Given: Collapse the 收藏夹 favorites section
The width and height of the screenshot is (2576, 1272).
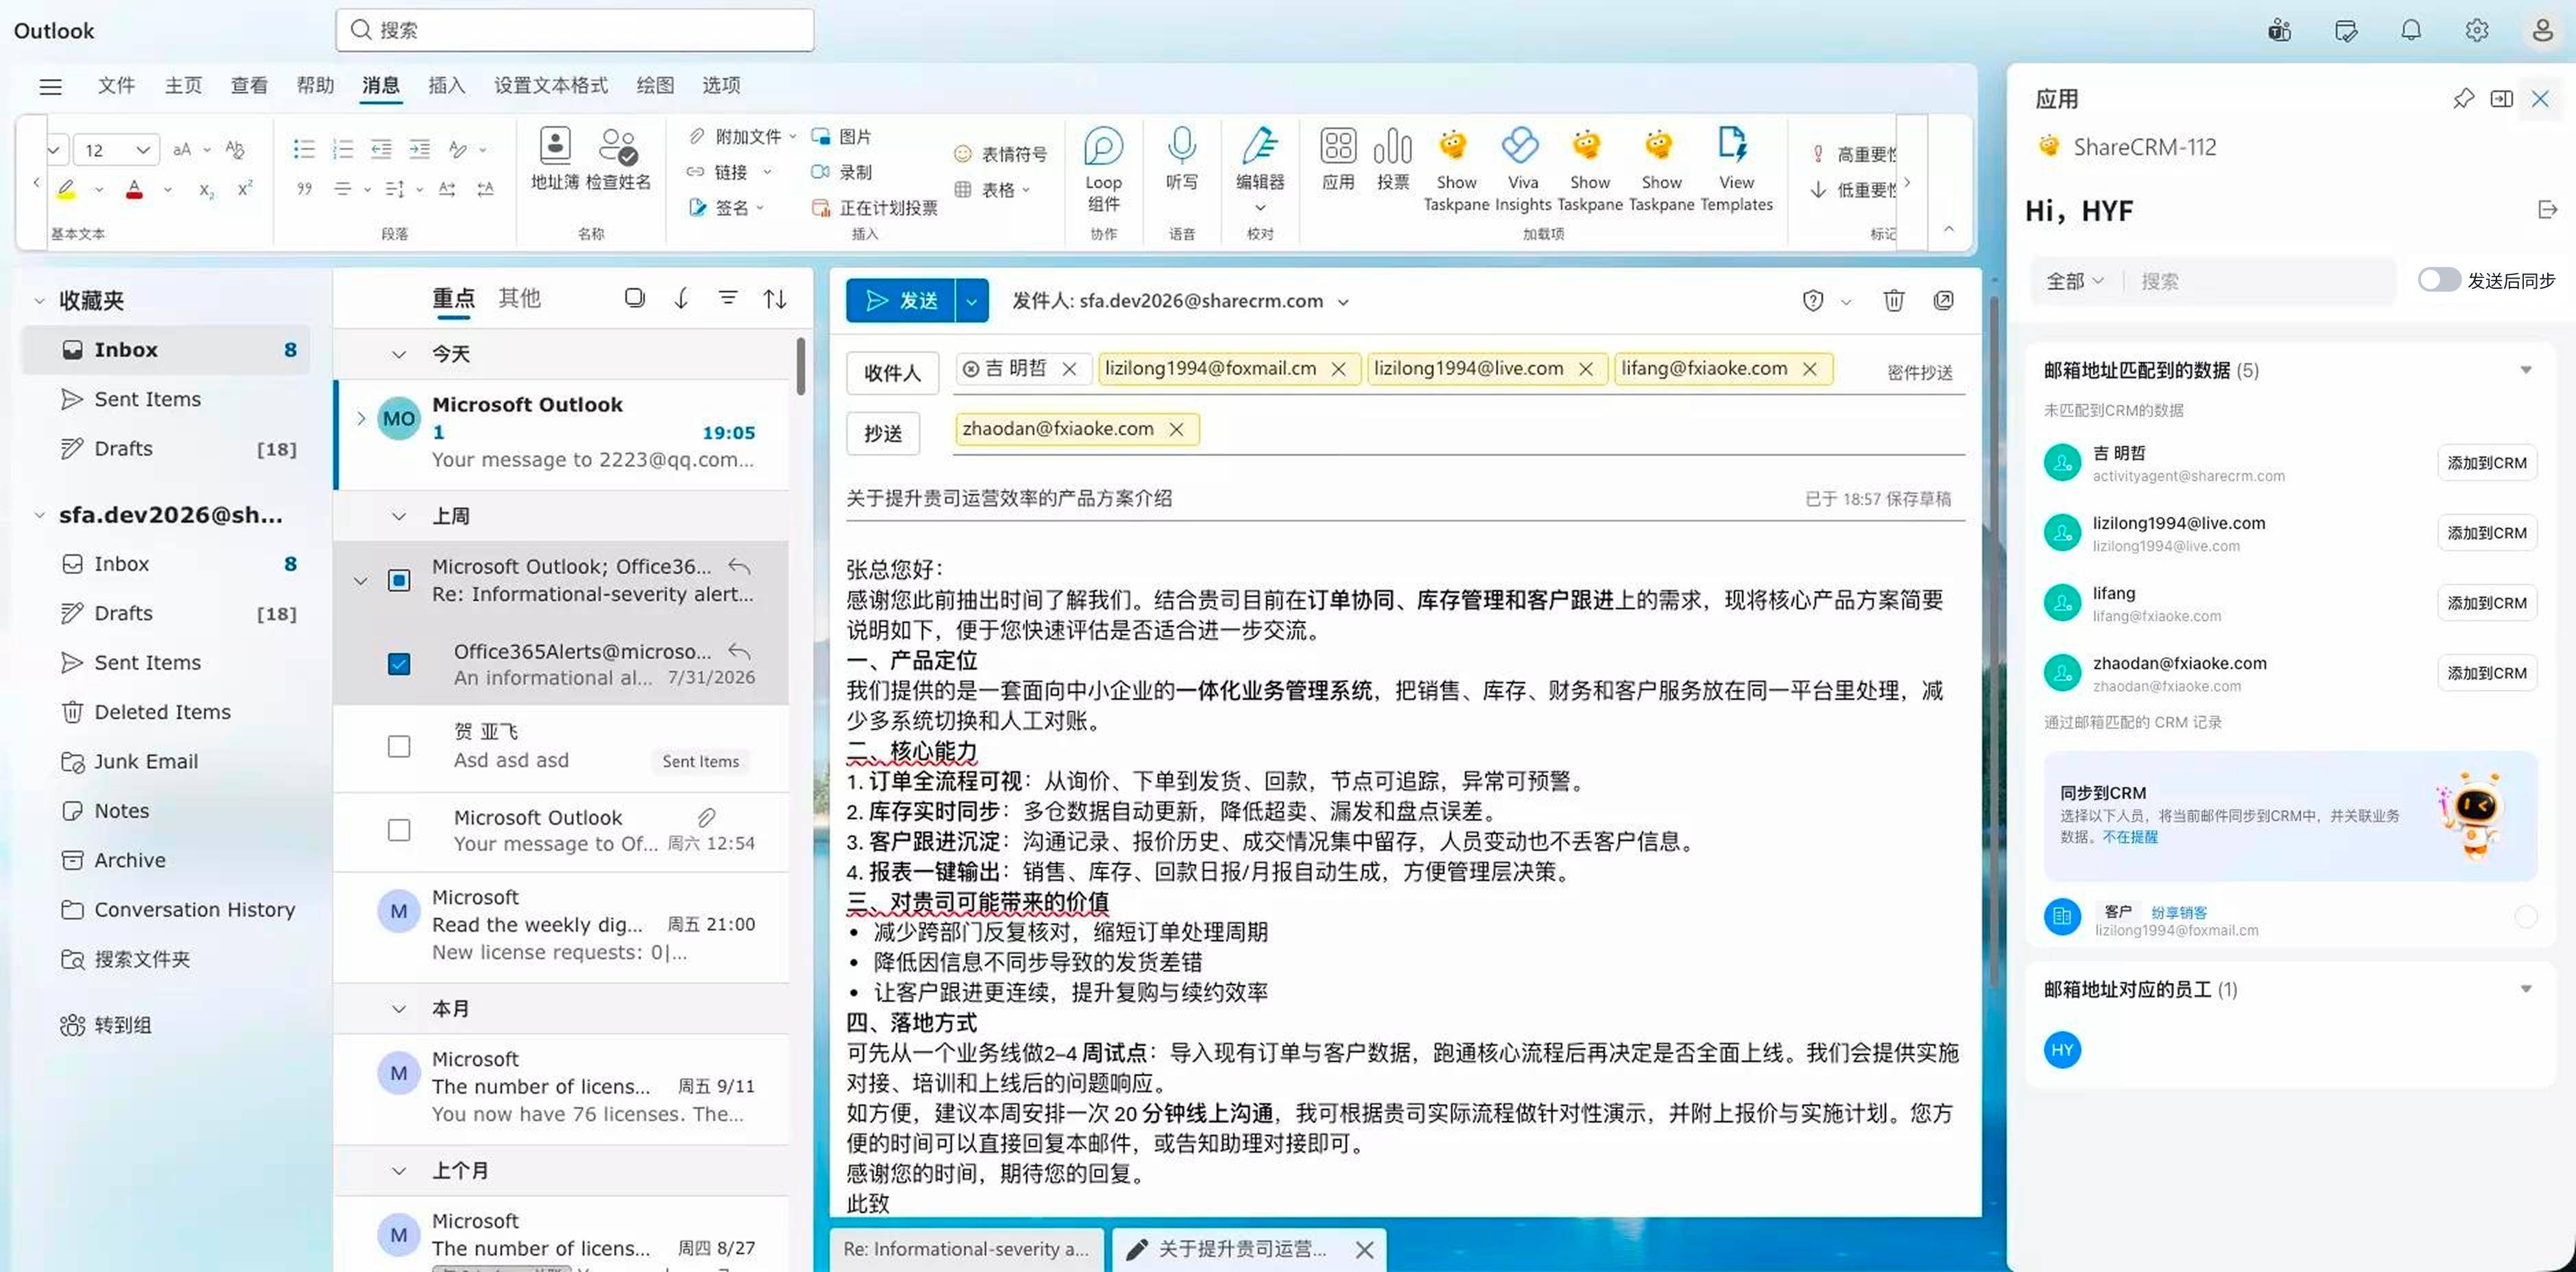Looking at the screenshot, I should 39,300.
